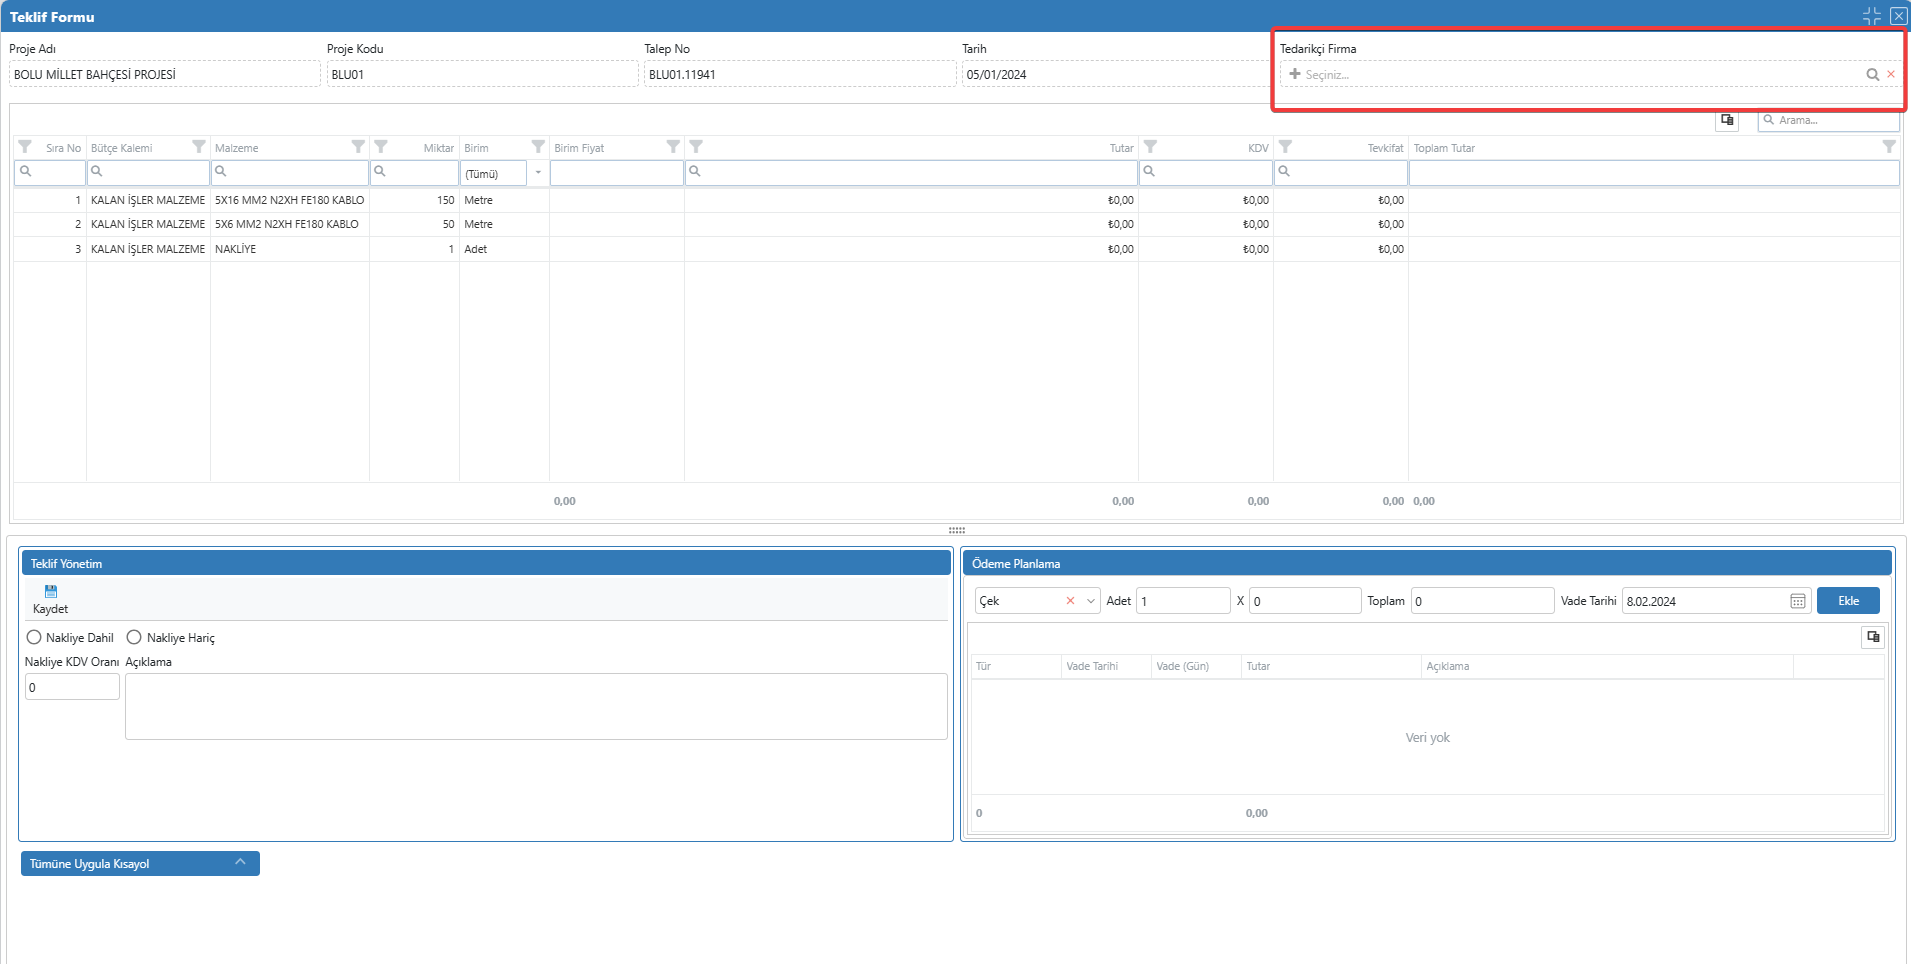Collapse Tümüne Uygula Kısayol panel

pyautogui.click(x=240, y=863)
